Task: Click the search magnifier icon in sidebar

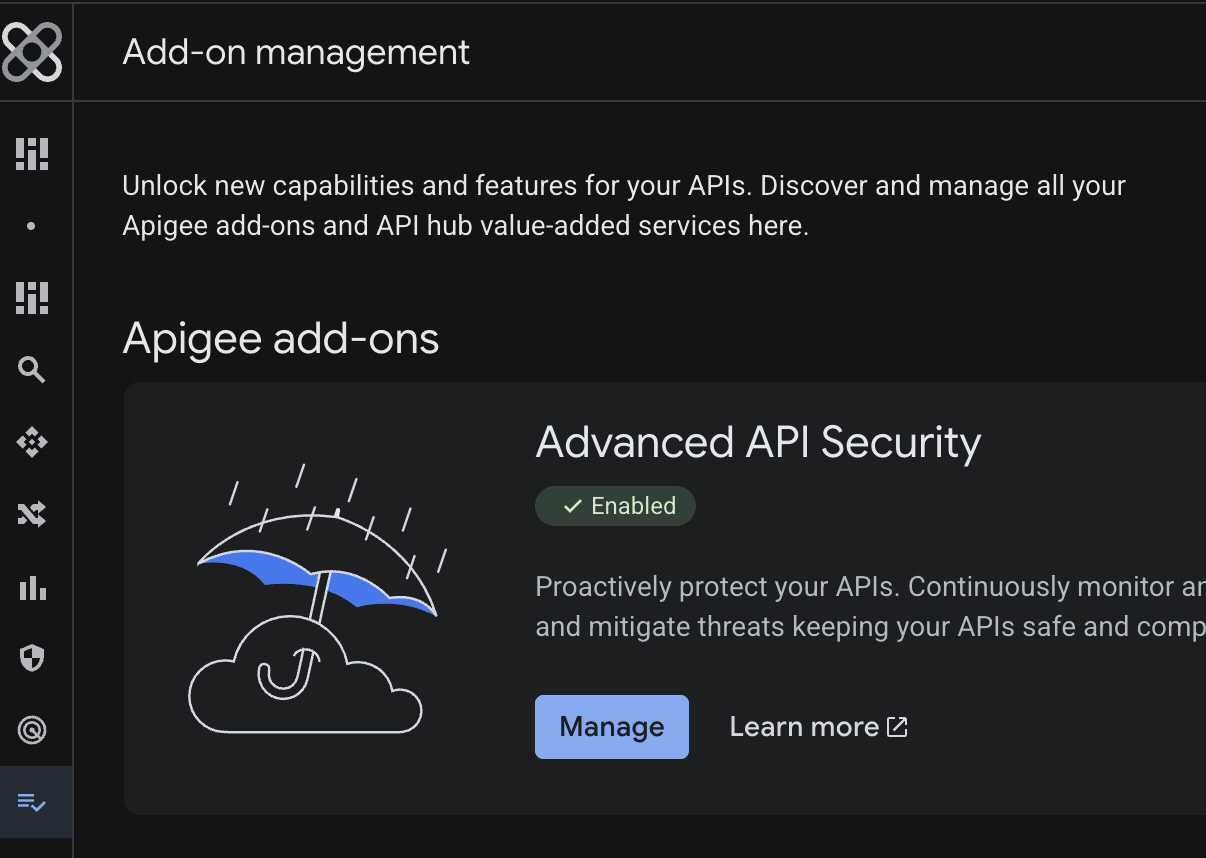Action: (31, 369)
